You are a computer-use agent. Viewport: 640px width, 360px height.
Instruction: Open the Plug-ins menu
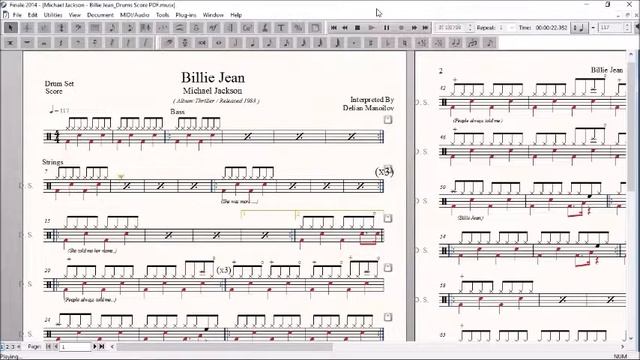pyautogui.click(x=186, y=15)
